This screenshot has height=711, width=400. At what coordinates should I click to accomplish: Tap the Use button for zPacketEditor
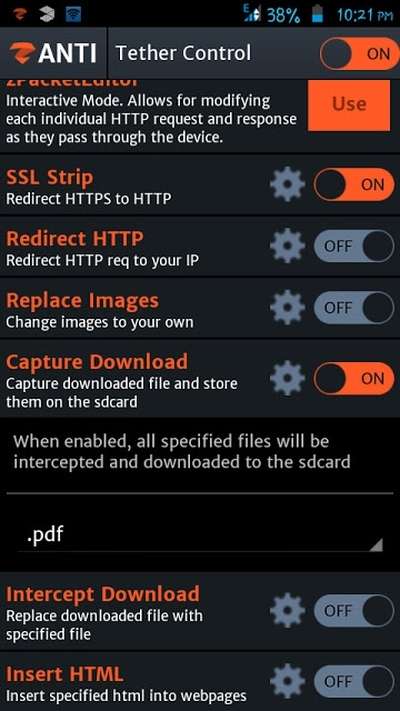pyautogui.click(x=349, y=105)
